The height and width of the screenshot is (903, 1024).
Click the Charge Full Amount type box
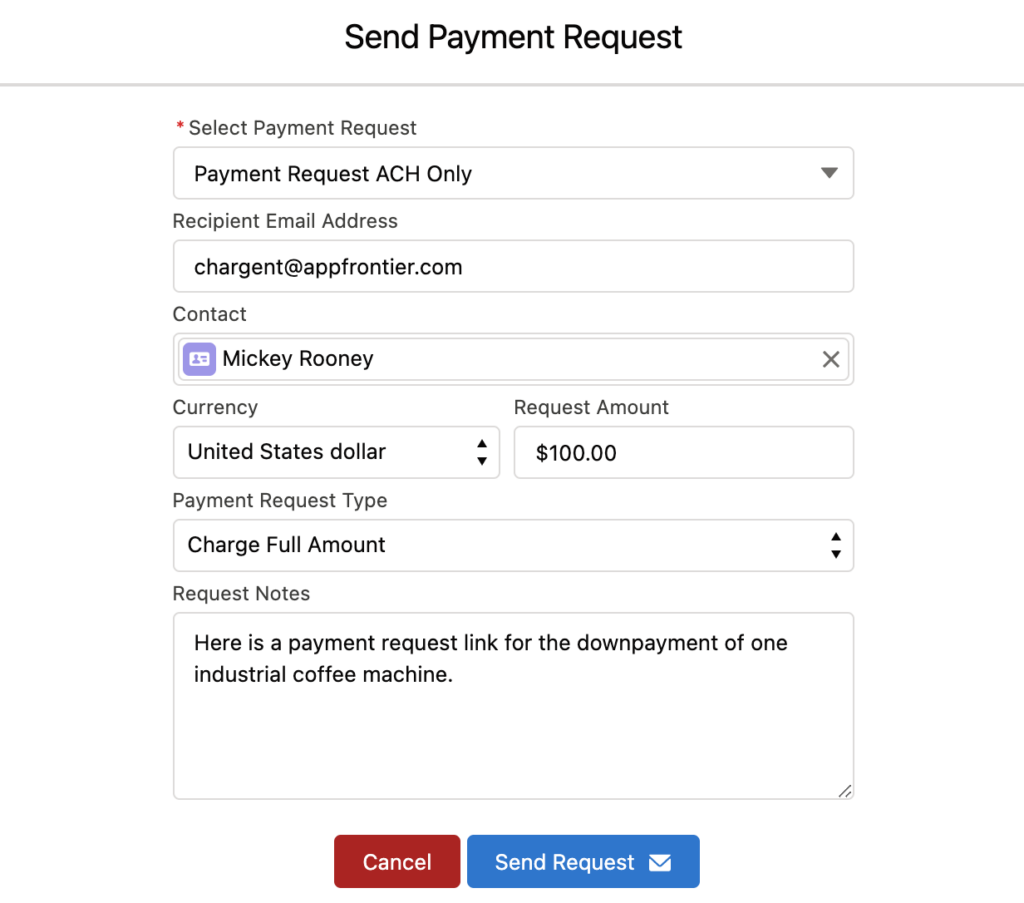coord(513,545)
